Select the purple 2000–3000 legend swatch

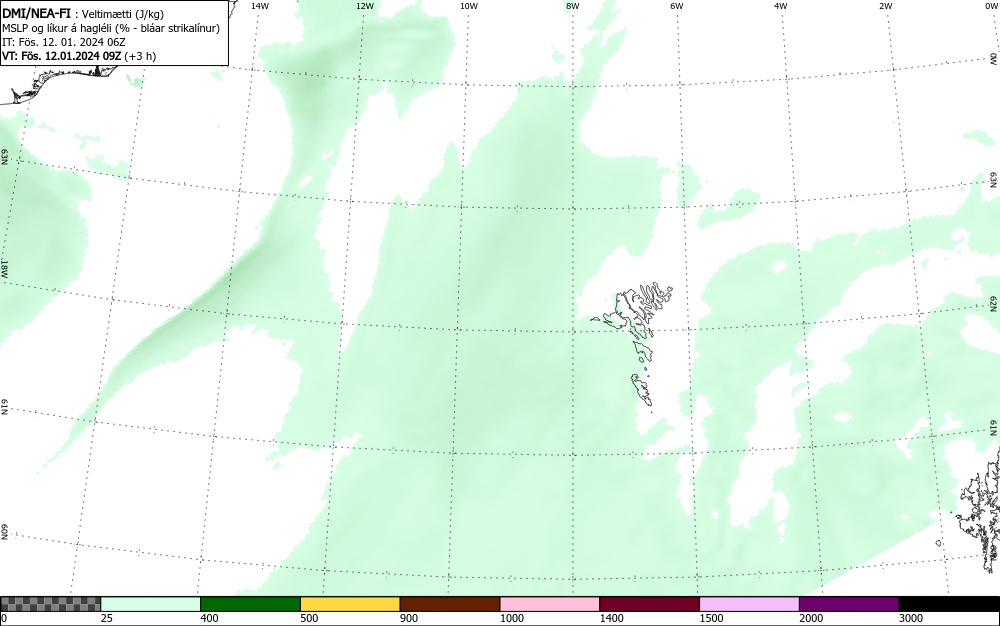click(849, 604)
